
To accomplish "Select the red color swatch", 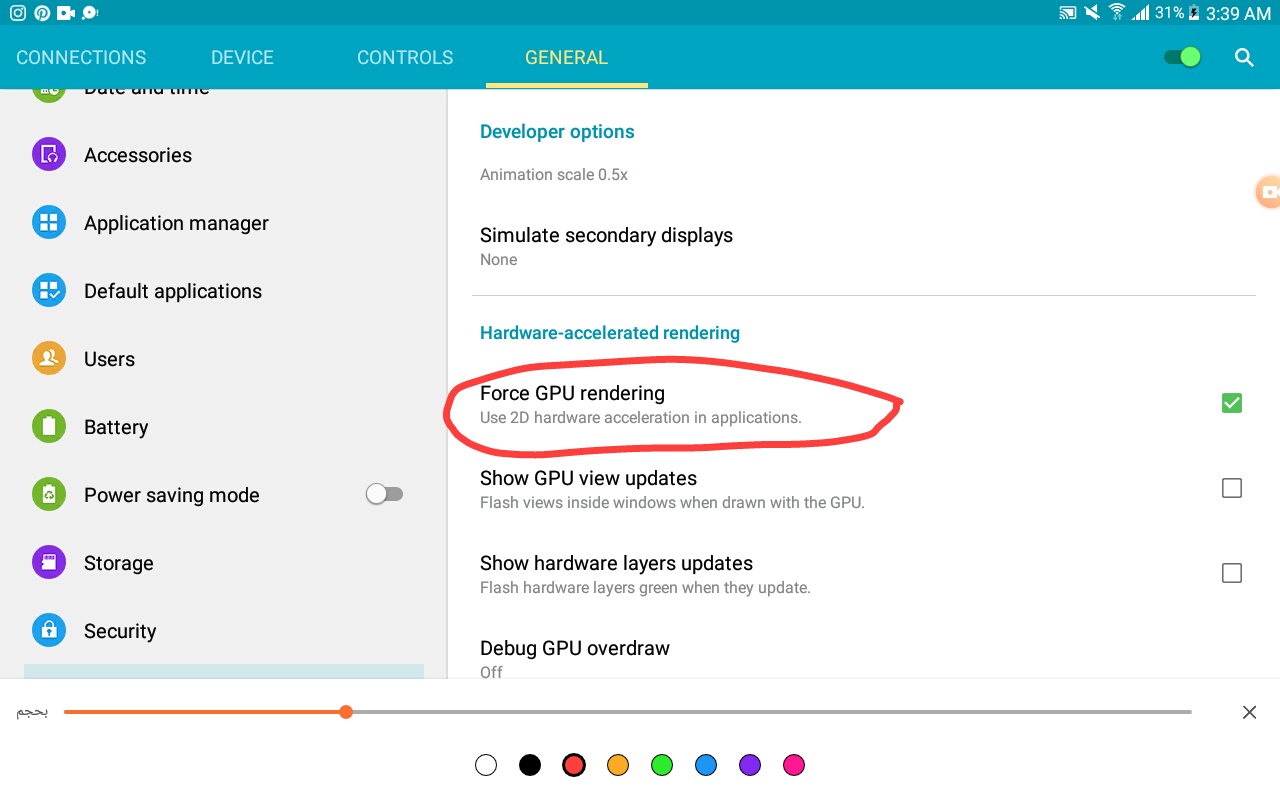I will click(x=573, y=765).
